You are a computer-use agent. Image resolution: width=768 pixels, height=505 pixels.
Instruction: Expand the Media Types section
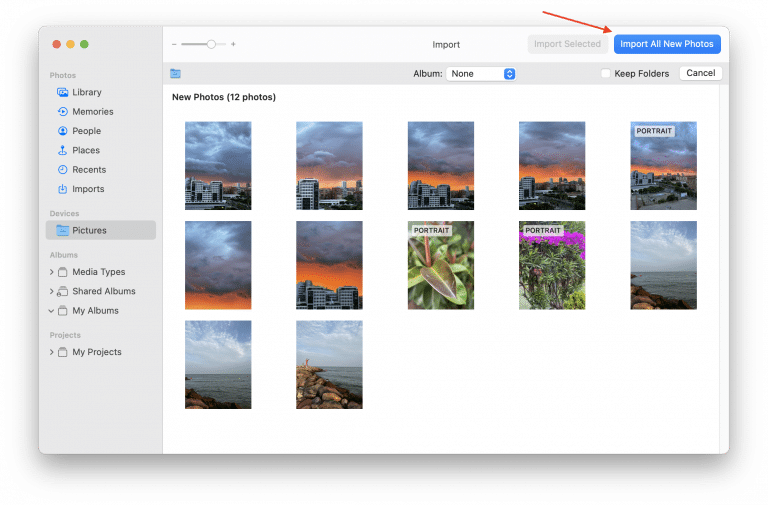click(51, 272)
